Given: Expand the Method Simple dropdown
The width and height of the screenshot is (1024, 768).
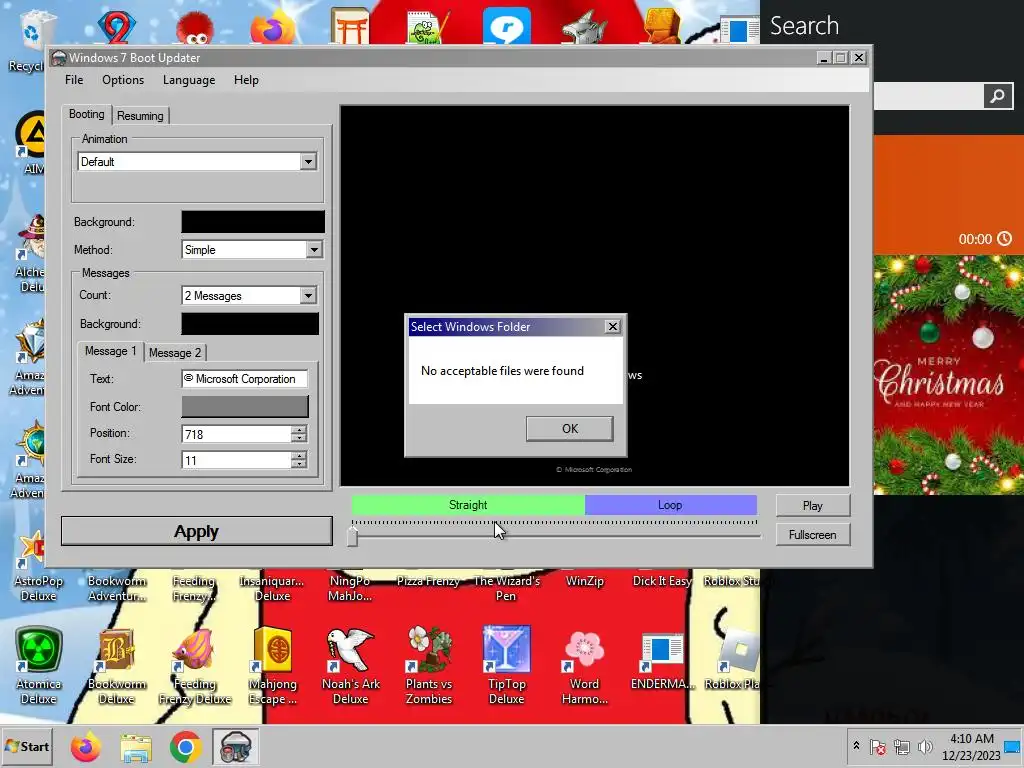Looking at the screenshot, I should pos(314,249).
